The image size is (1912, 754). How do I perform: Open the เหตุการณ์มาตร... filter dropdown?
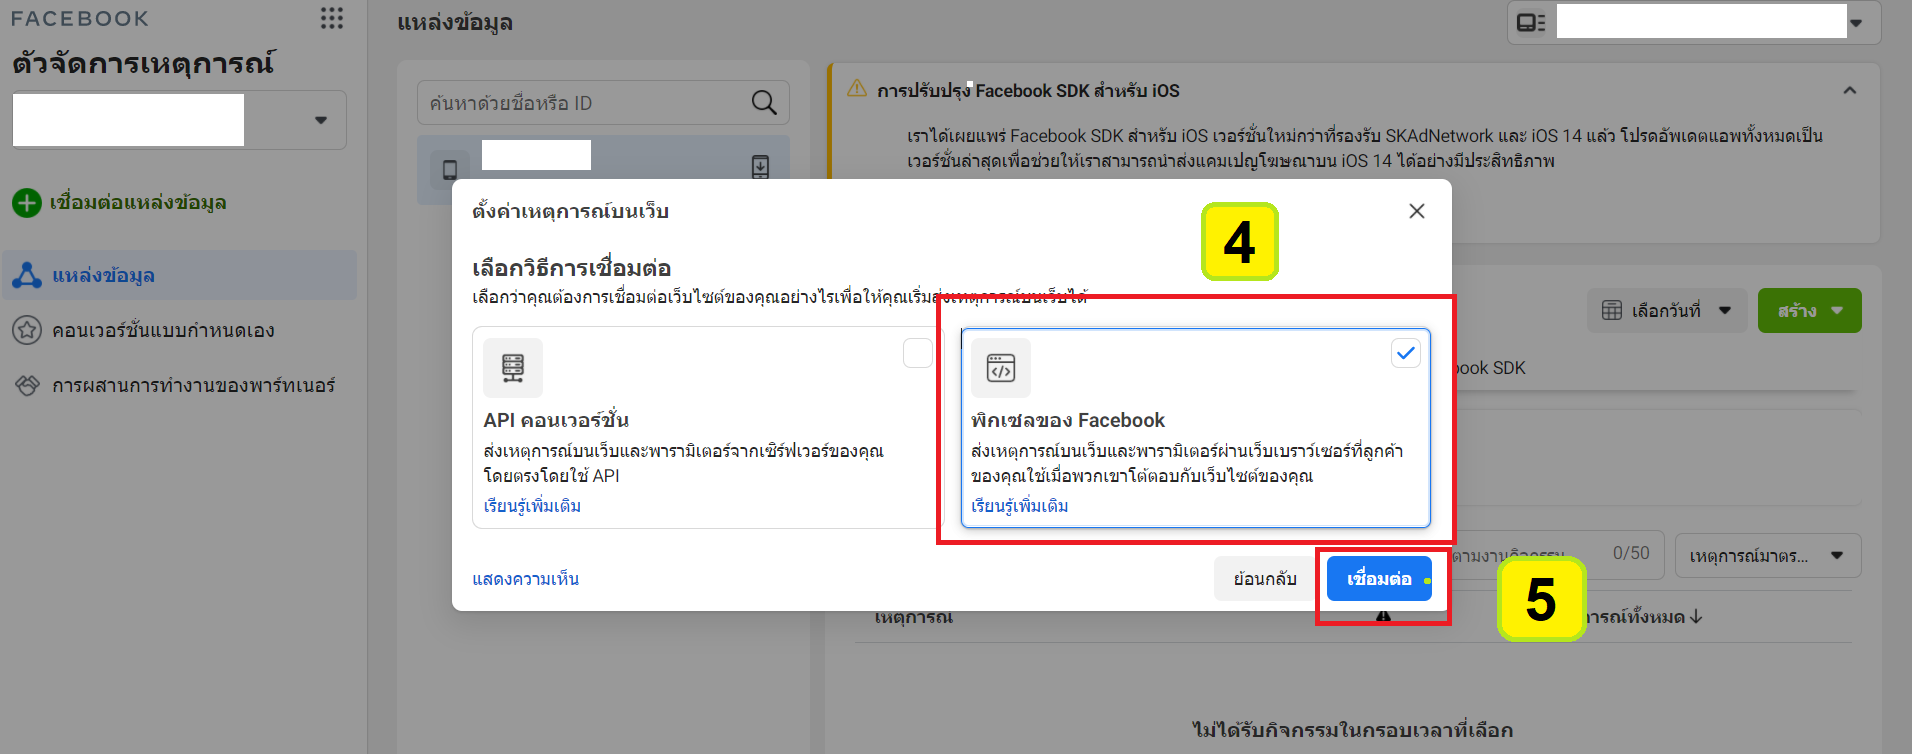(x=1767, y=556)
